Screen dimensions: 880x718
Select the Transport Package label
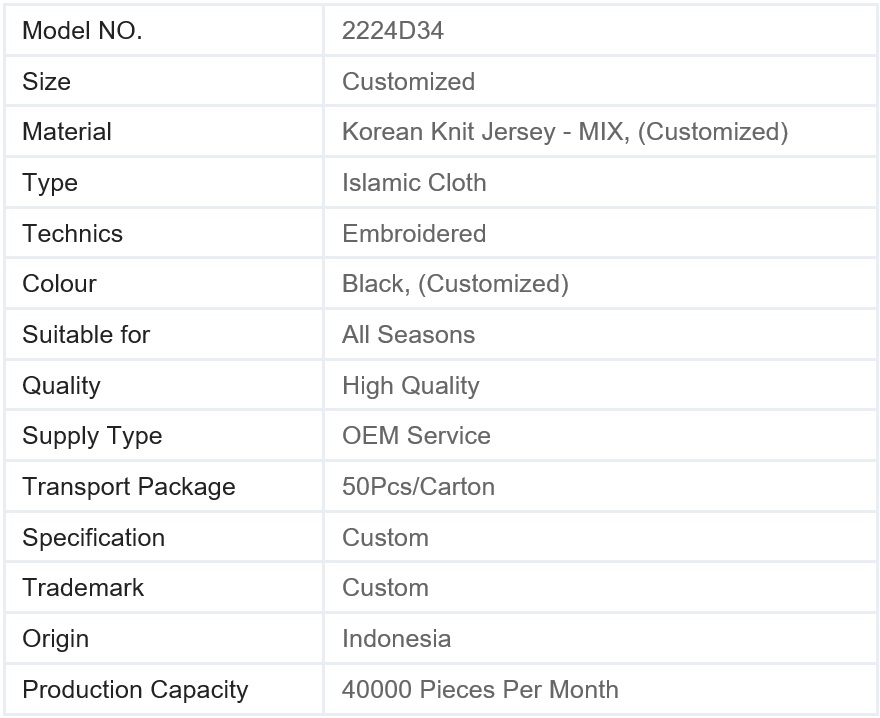(129, 487)
